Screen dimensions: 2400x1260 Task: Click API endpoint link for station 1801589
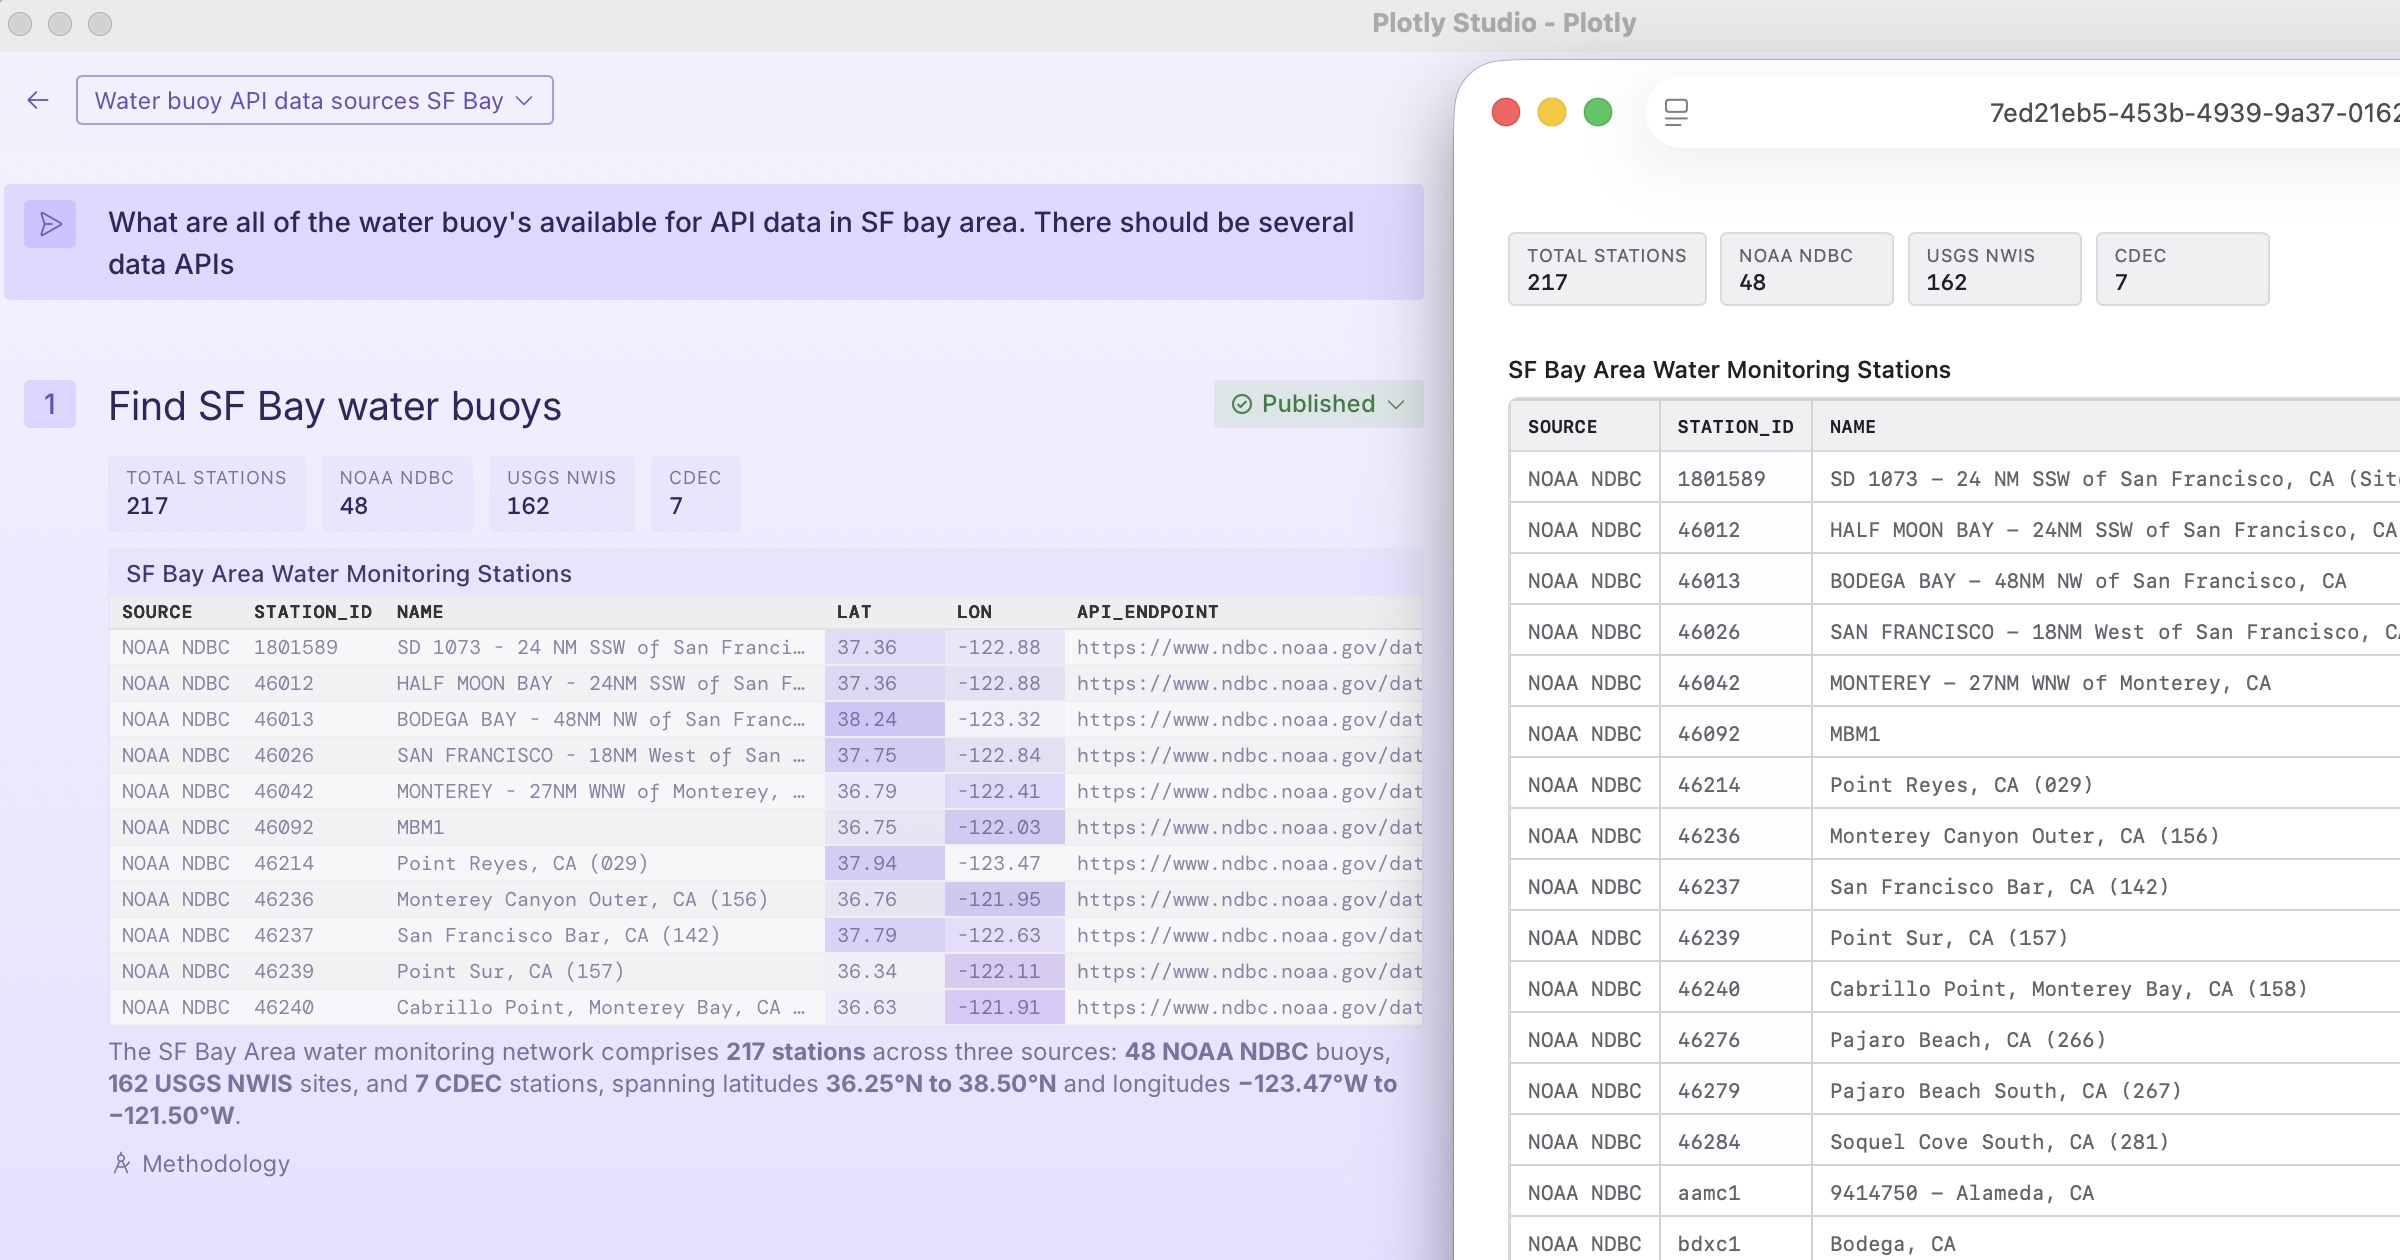click(x=1249, y=648)
